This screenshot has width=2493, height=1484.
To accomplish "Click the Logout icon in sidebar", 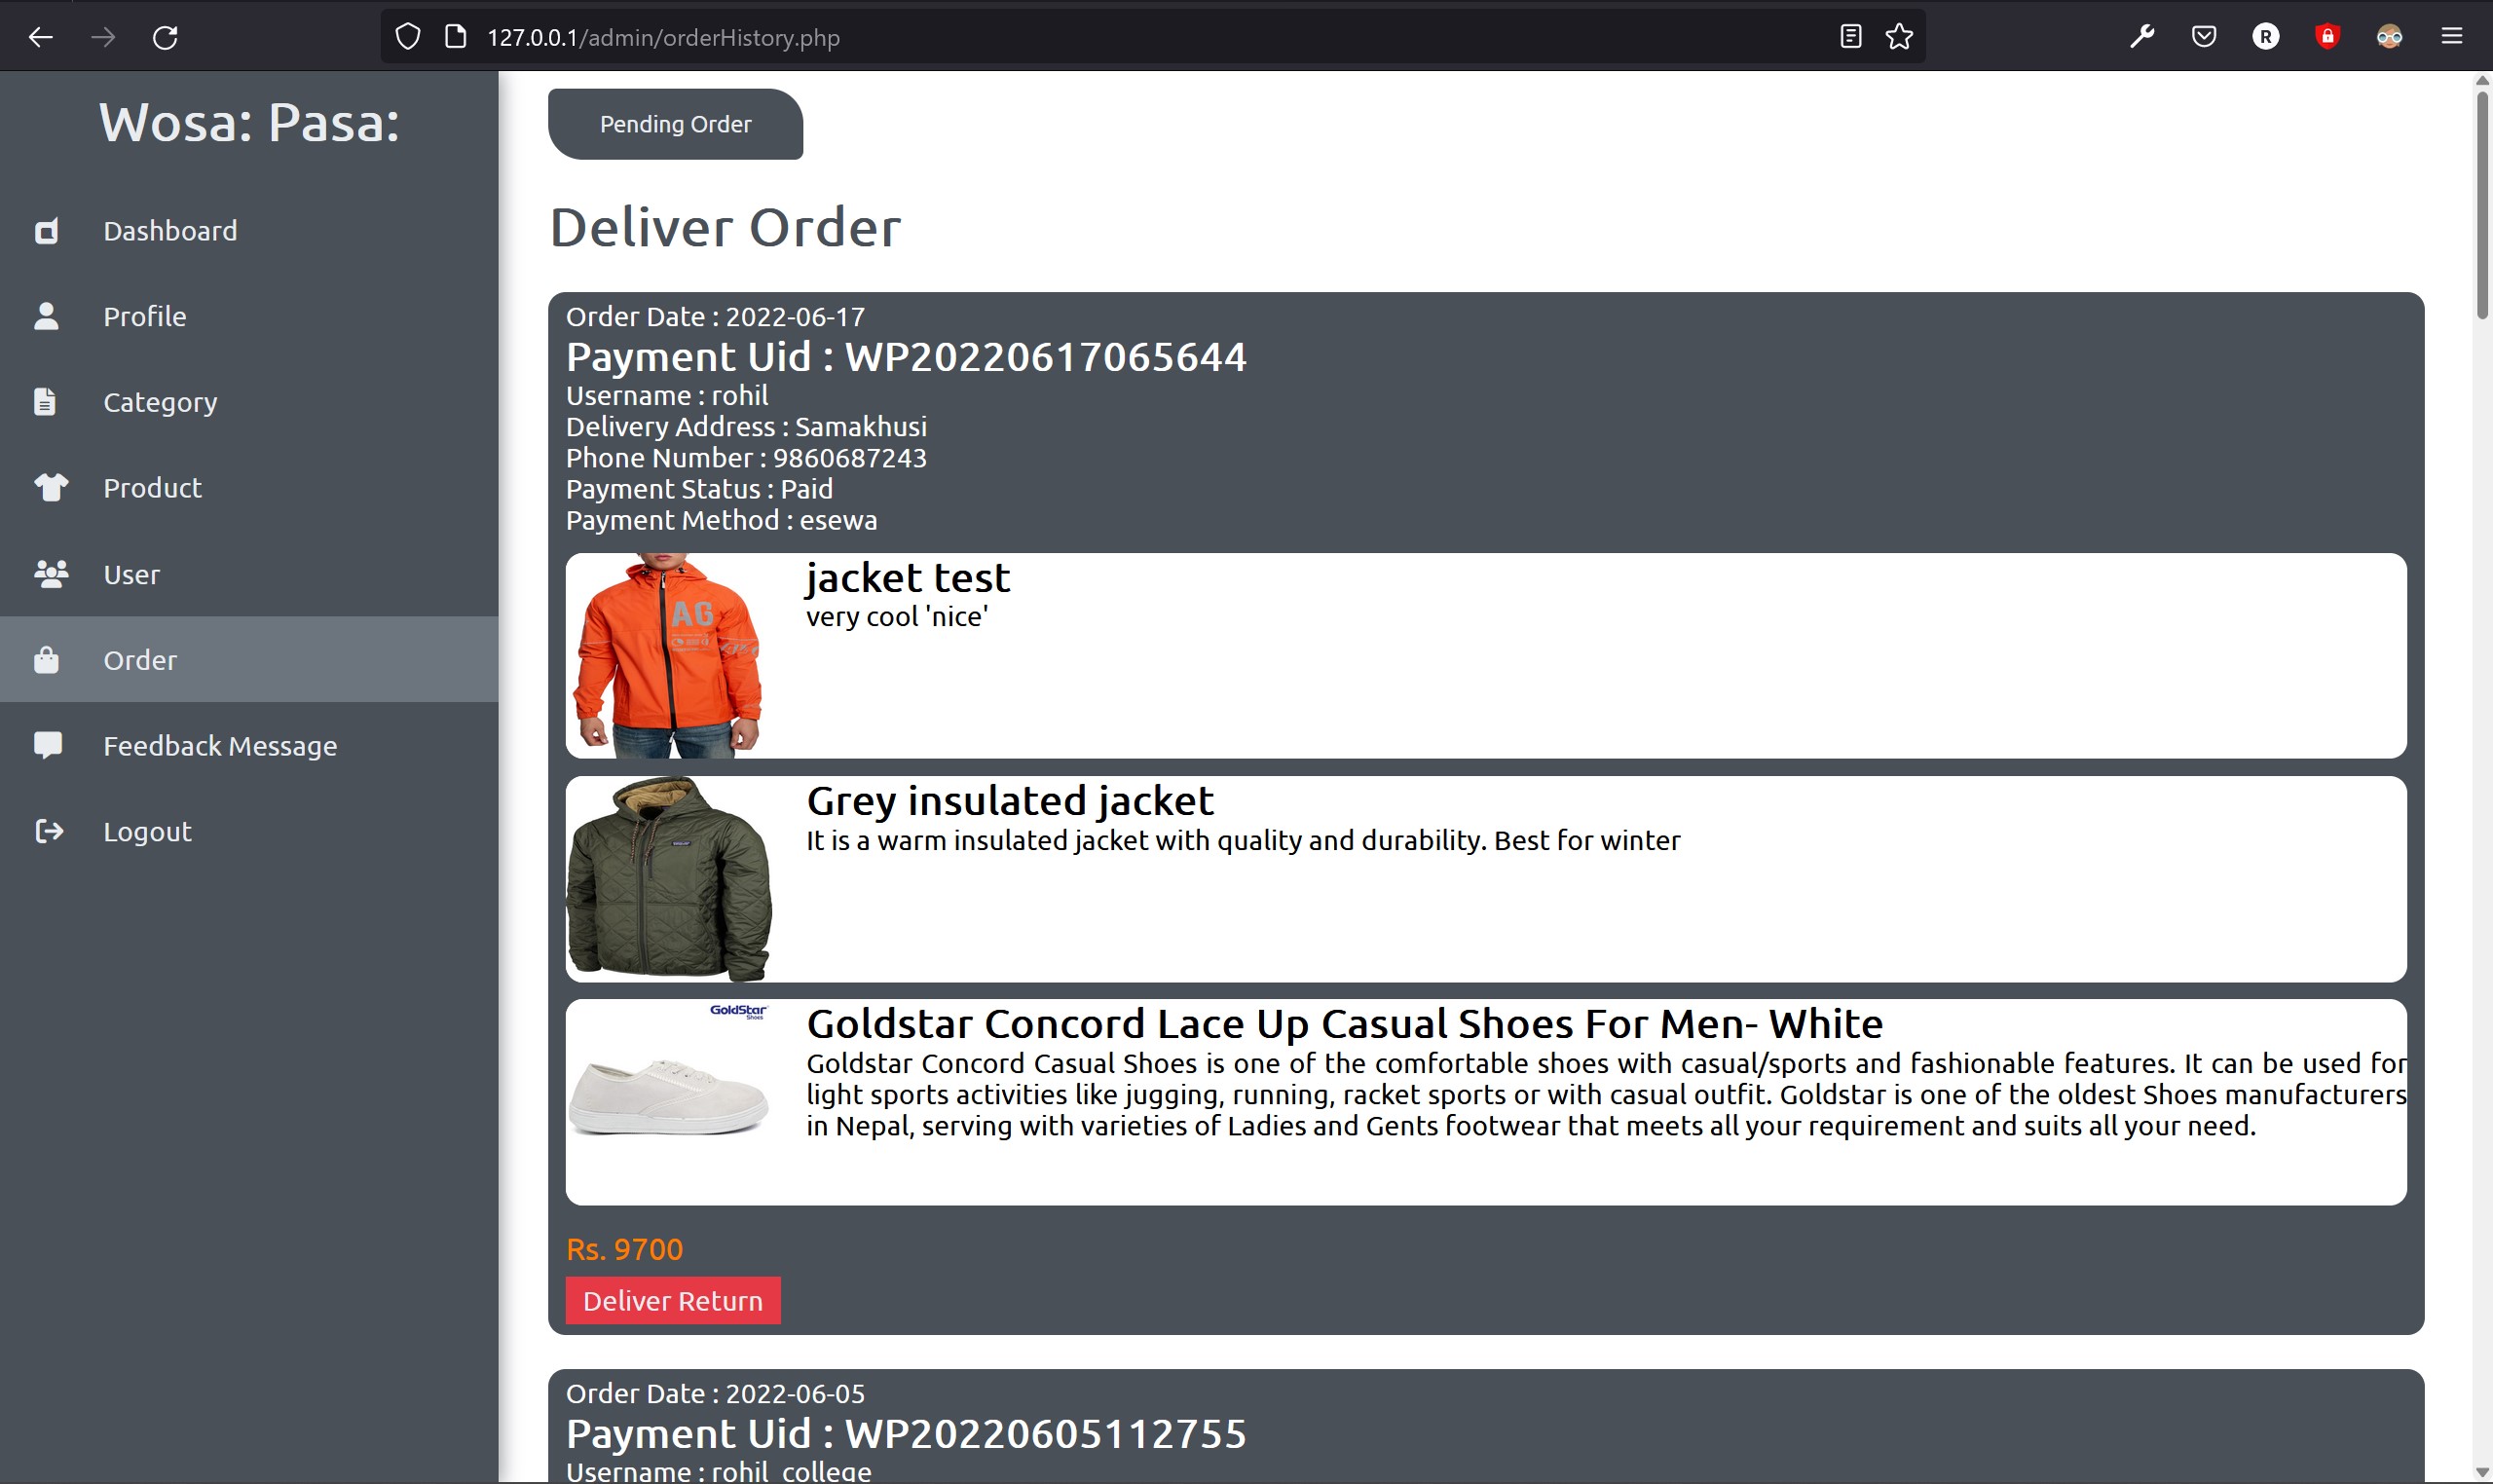I will (48, 831).
